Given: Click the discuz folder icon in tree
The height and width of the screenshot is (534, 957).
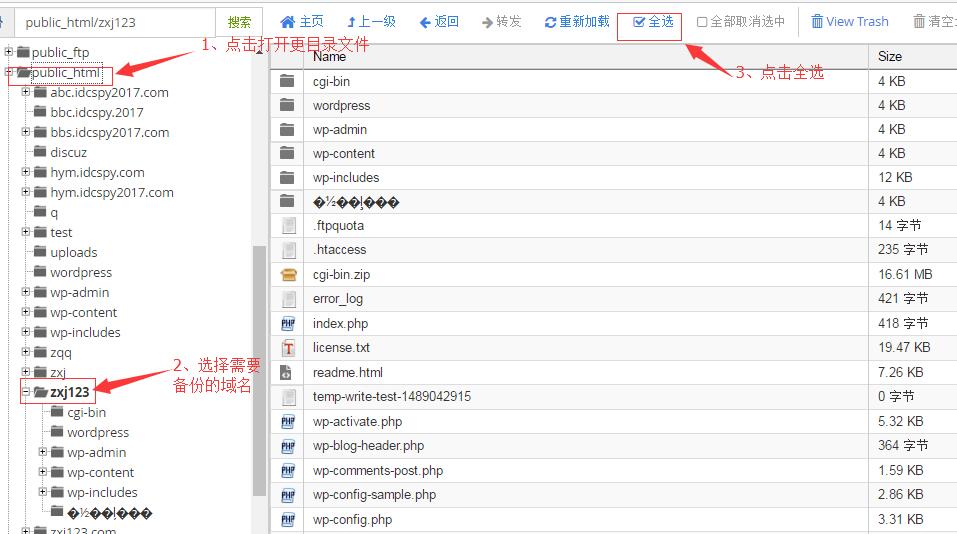Looking at the screenshot, I should pyautogui.click(x=40, y=151).
